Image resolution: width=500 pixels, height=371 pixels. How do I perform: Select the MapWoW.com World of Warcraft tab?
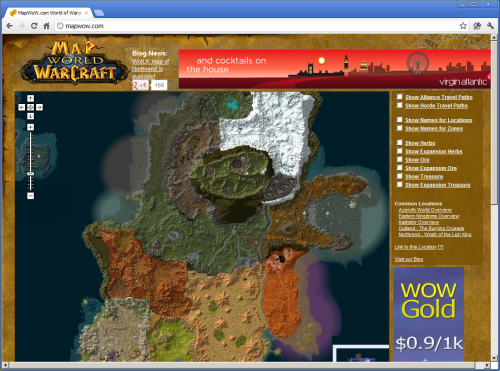tap(49, 13)
